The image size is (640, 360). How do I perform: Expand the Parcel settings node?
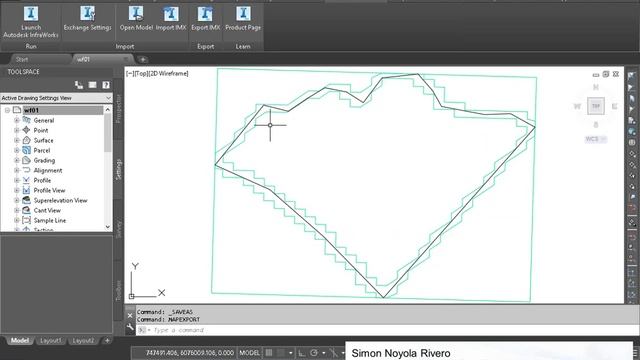(17, 150)
